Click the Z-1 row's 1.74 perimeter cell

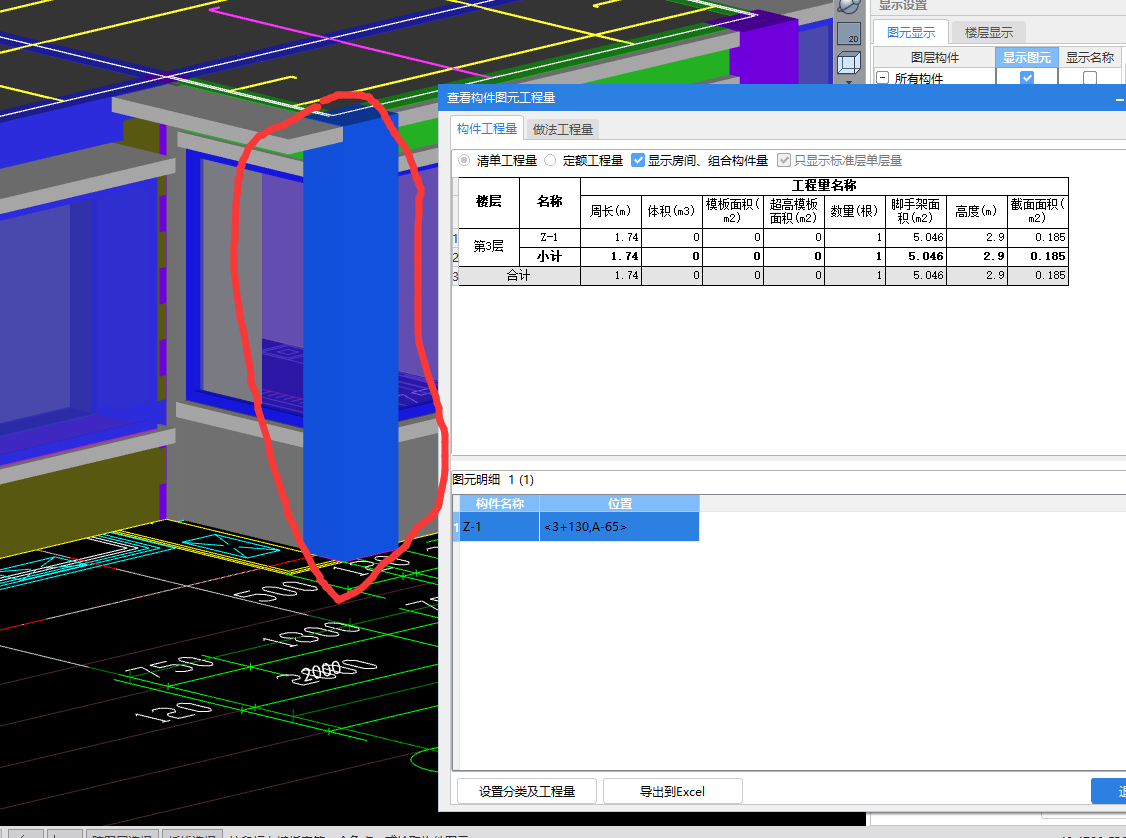[610, 237]
